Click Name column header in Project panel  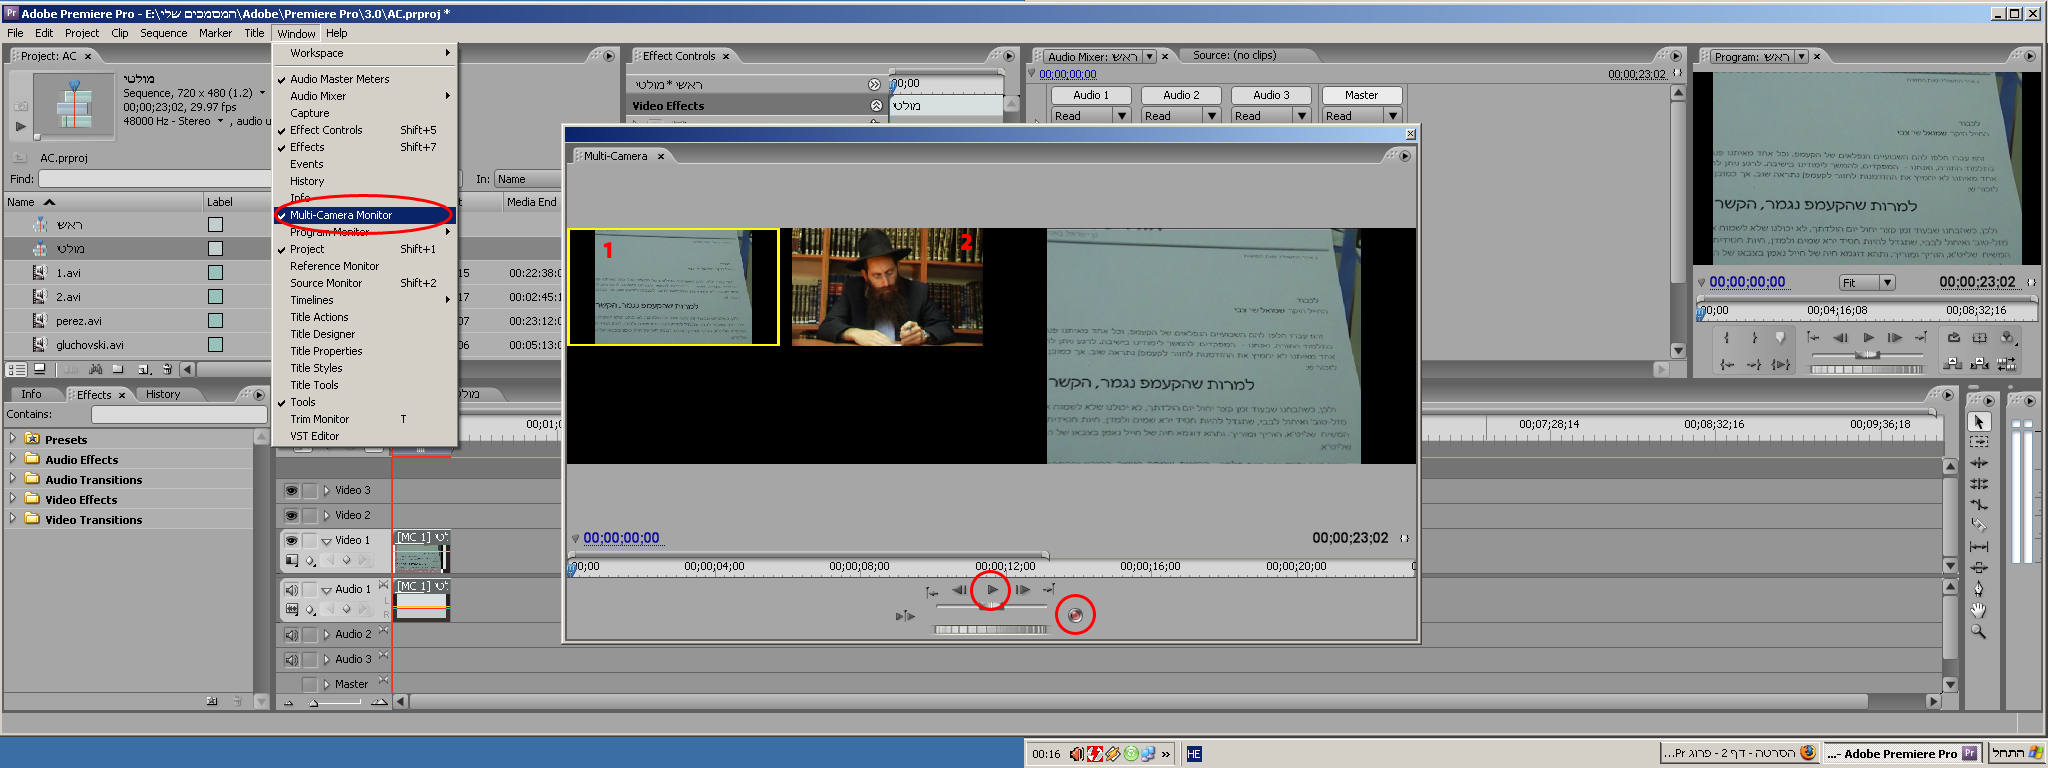point(104,202)
